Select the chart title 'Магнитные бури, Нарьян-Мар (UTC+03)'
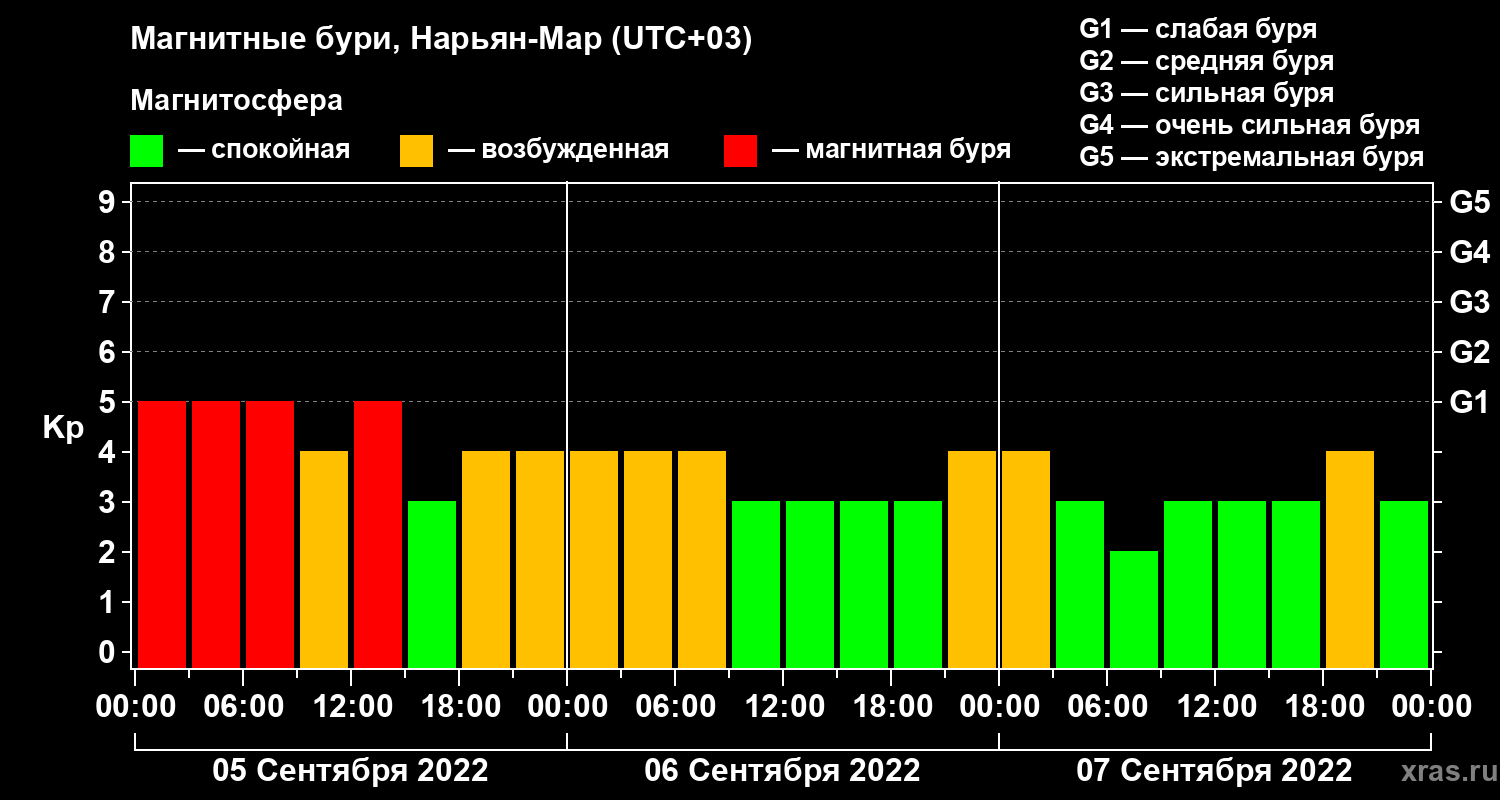1500x800 pixels. pyautogui.click(x=441, y=41)
